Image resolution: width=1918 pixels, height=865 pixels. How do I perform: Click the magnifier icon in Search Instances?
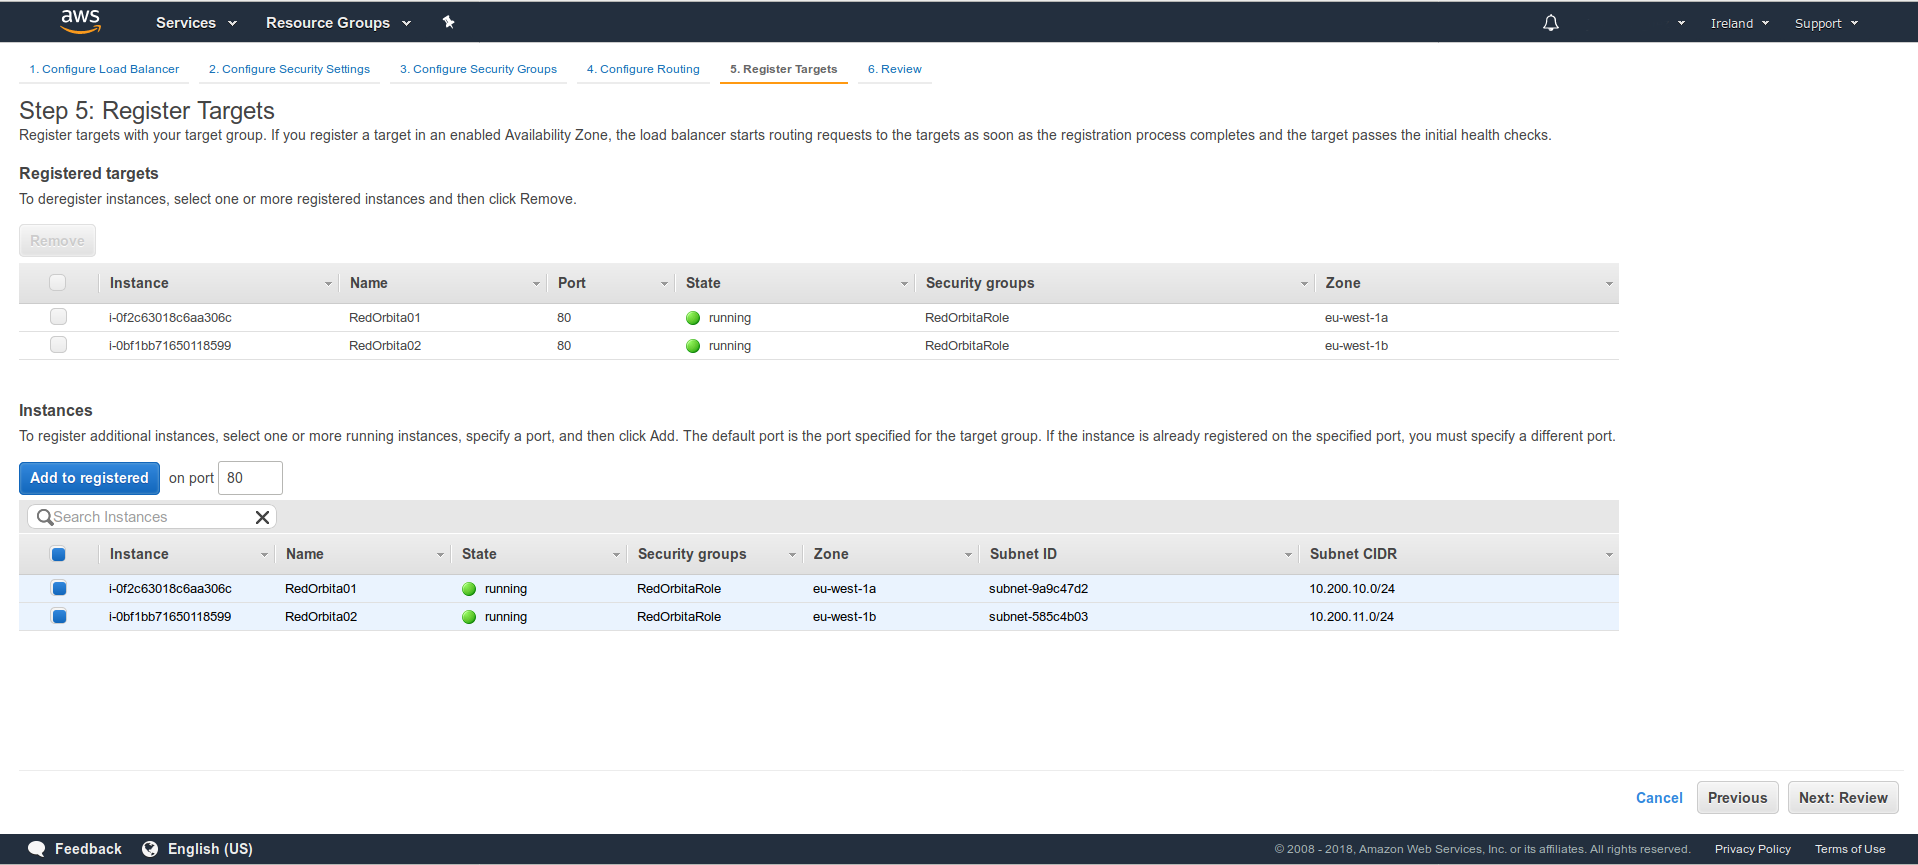44,517
